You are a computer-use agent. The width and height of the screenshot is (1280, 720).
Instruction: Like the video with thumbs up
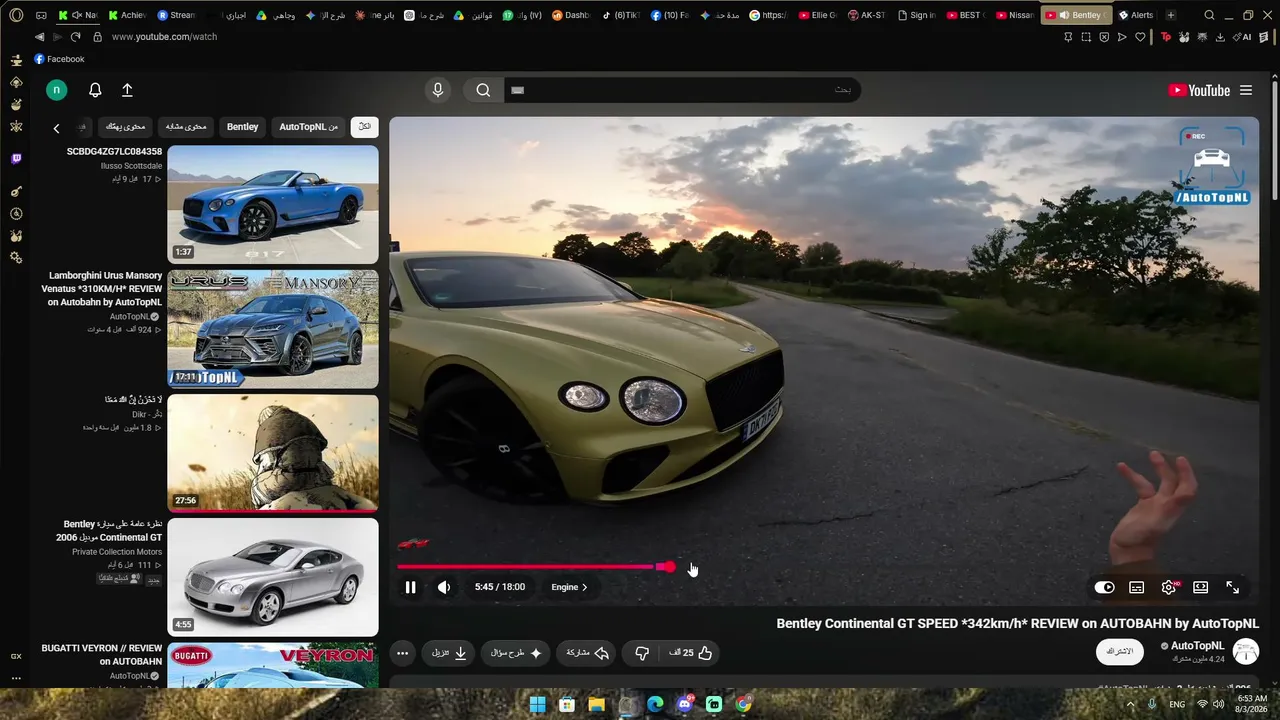tap(691, 653)
